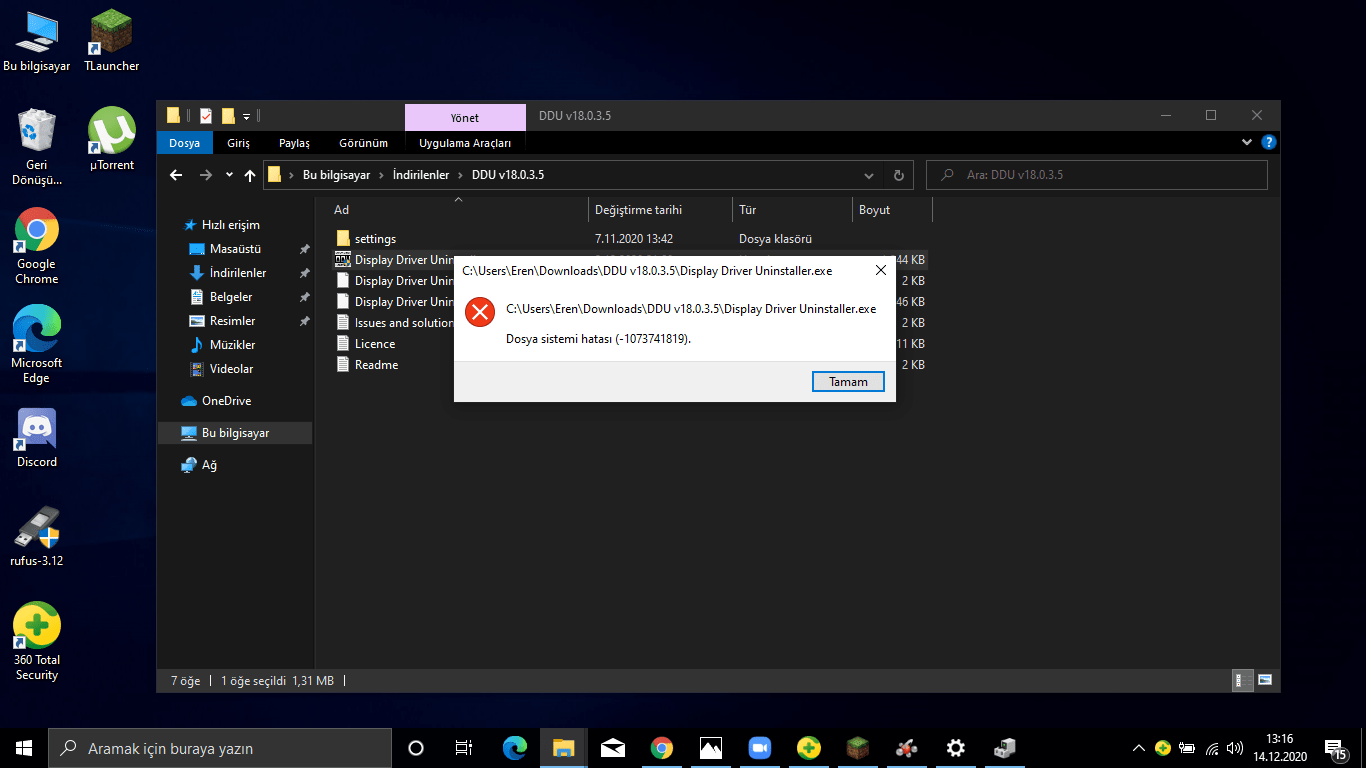The width and height of the screenshot is (1366, 768).
Task: Switch to the large icons view layout
Action: pyautogui.click(x=1265, y=680)
